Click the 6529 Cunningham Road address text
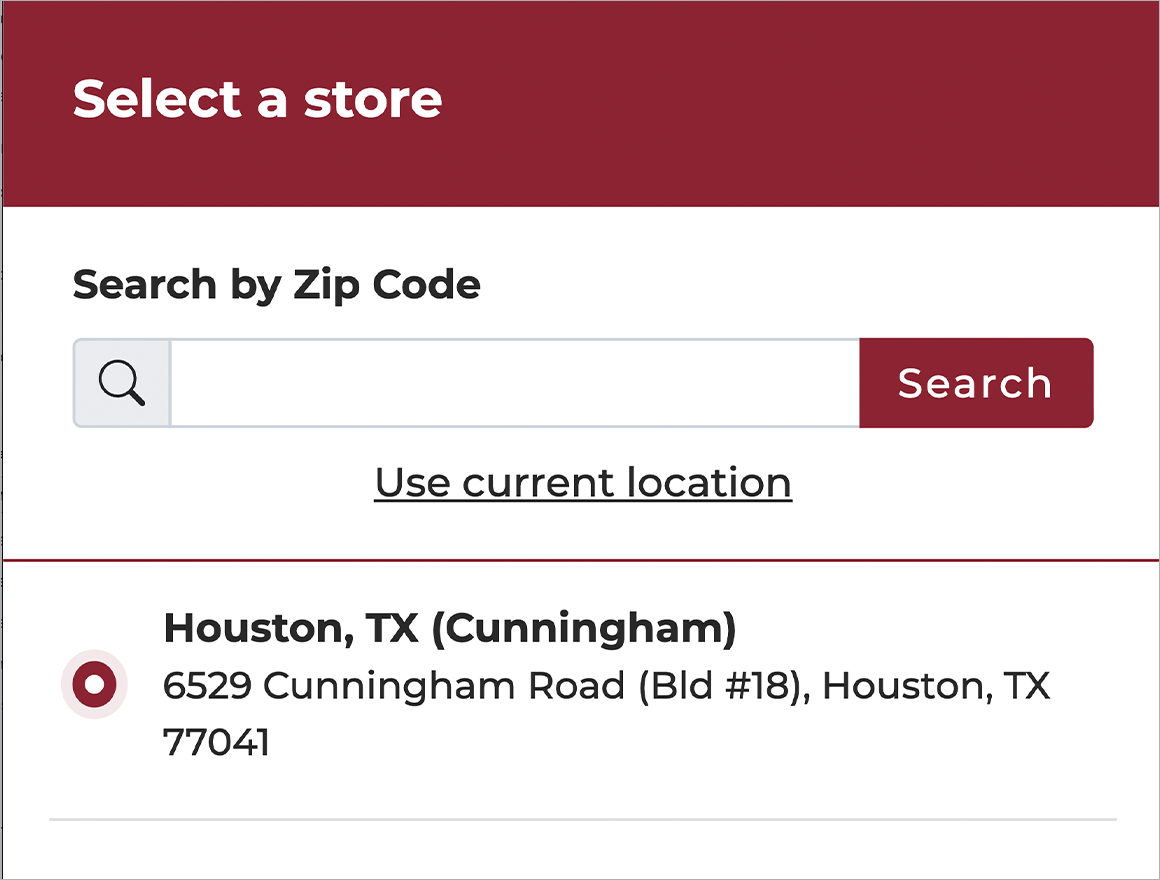This screenshot has height=880, width=1160. [607, 686]
